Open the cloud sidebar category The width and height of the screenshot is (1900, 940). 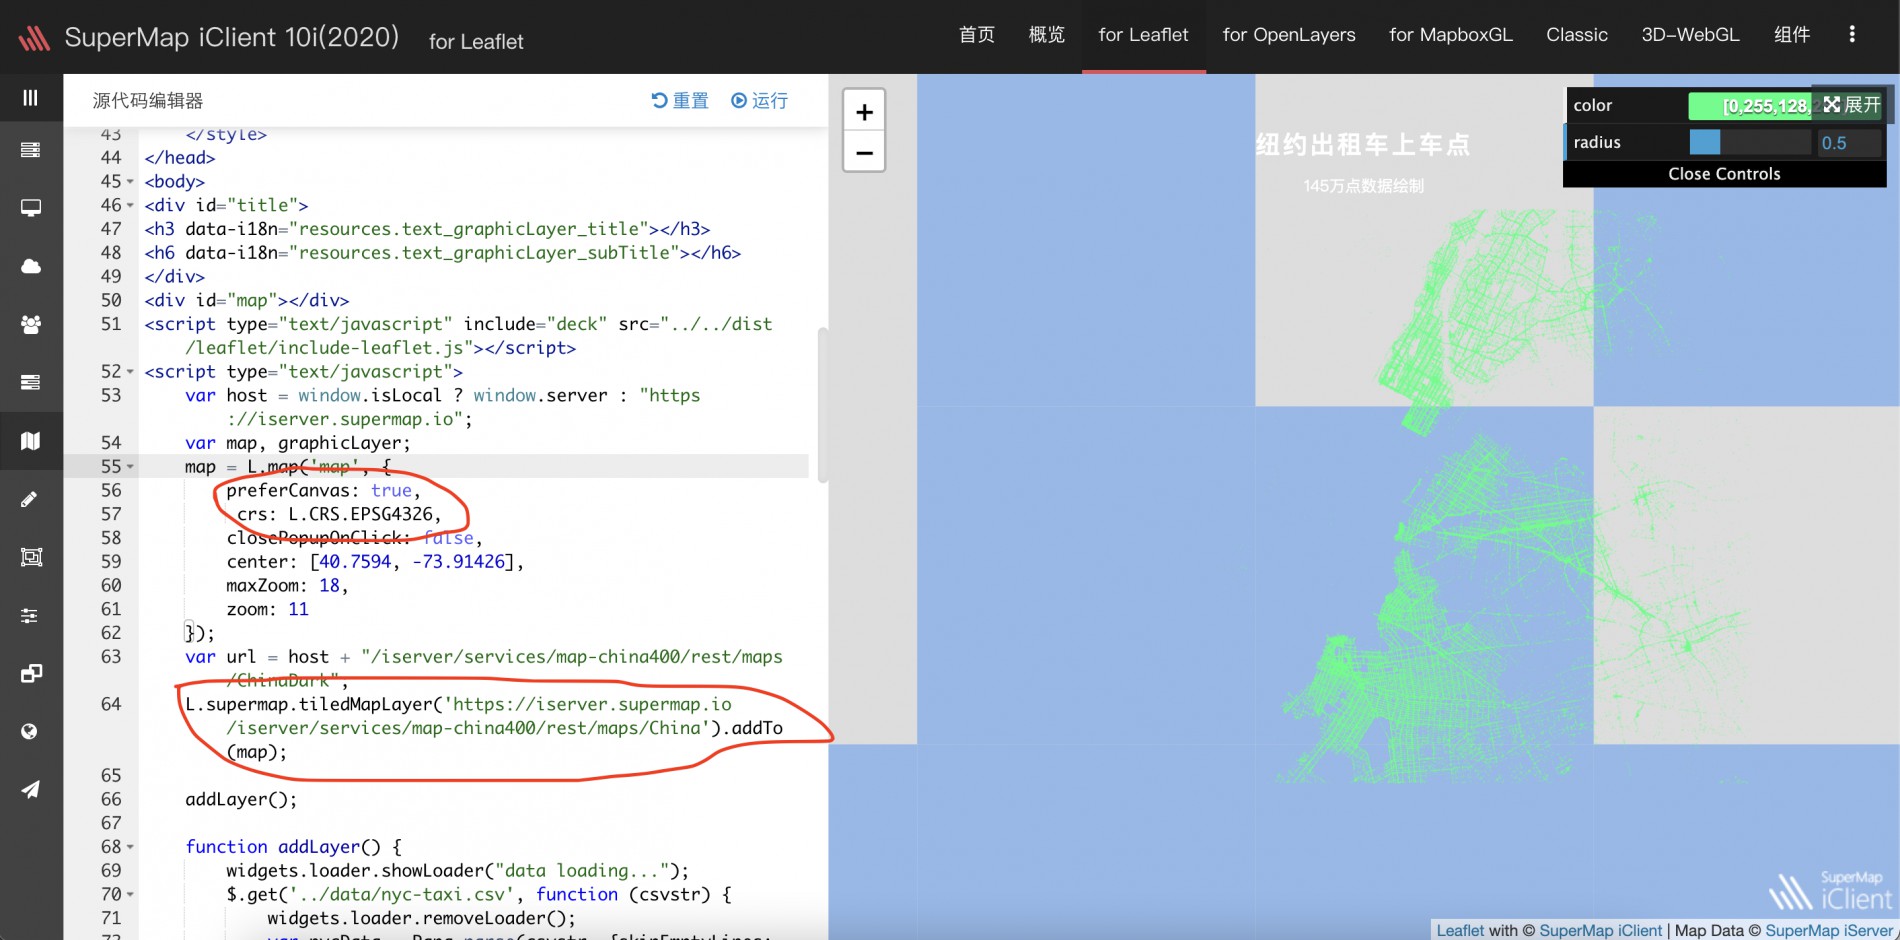(31, 266)
